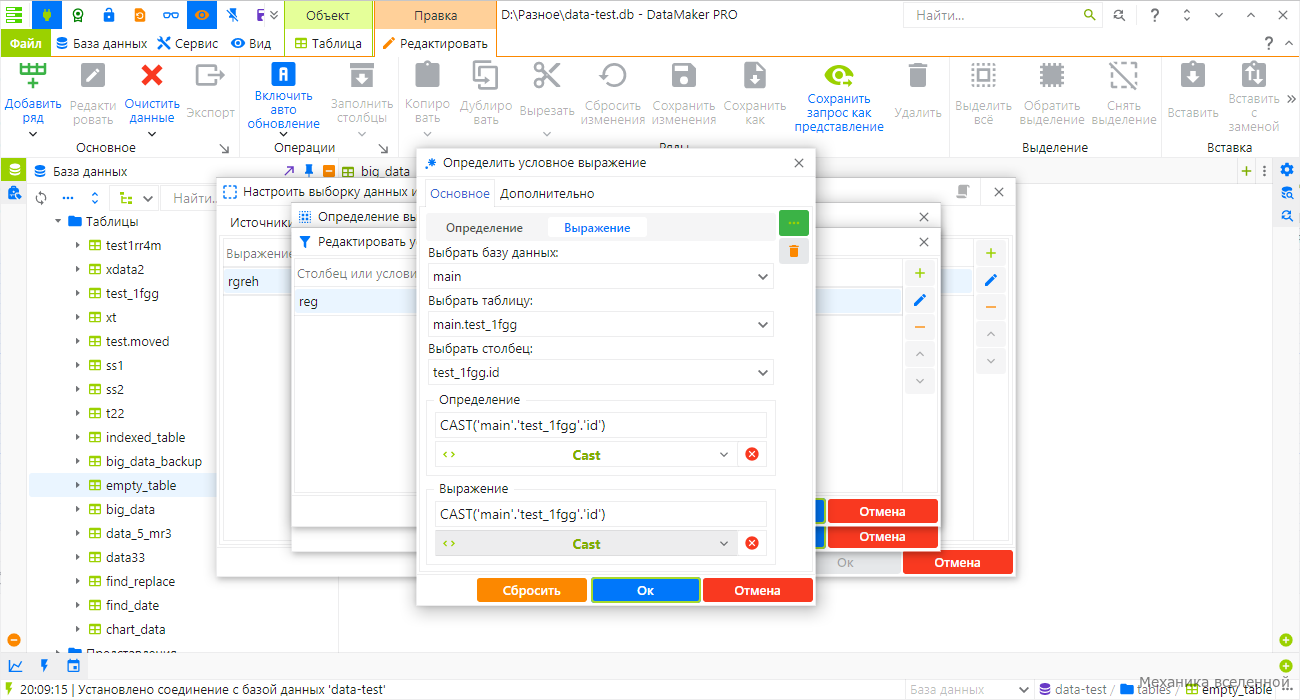Click the Вырезать scissors icon
This screenshot has height=700, width=1300.
coord(547,76)
